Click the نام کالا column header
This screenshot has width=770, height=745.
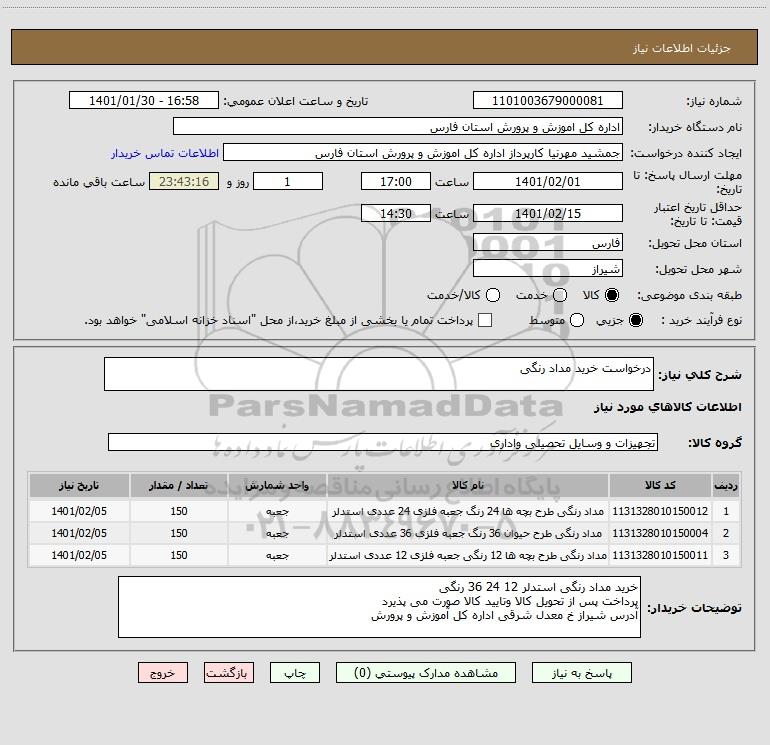[x=468, y=485]
